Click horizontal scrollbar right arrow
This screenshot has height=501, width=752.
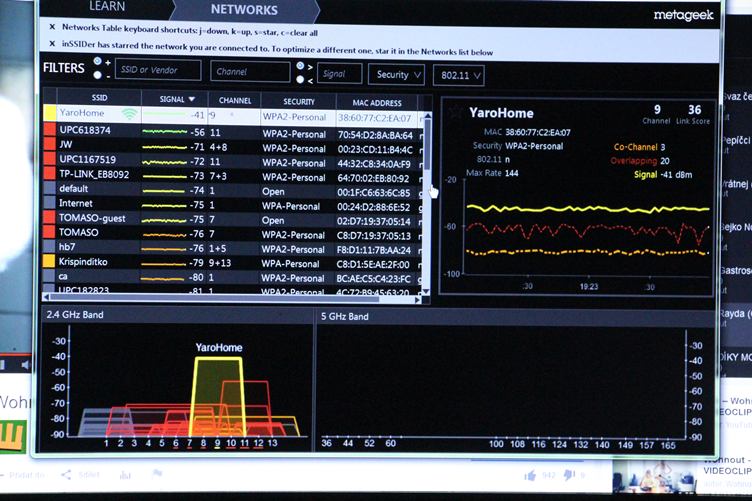418,300
